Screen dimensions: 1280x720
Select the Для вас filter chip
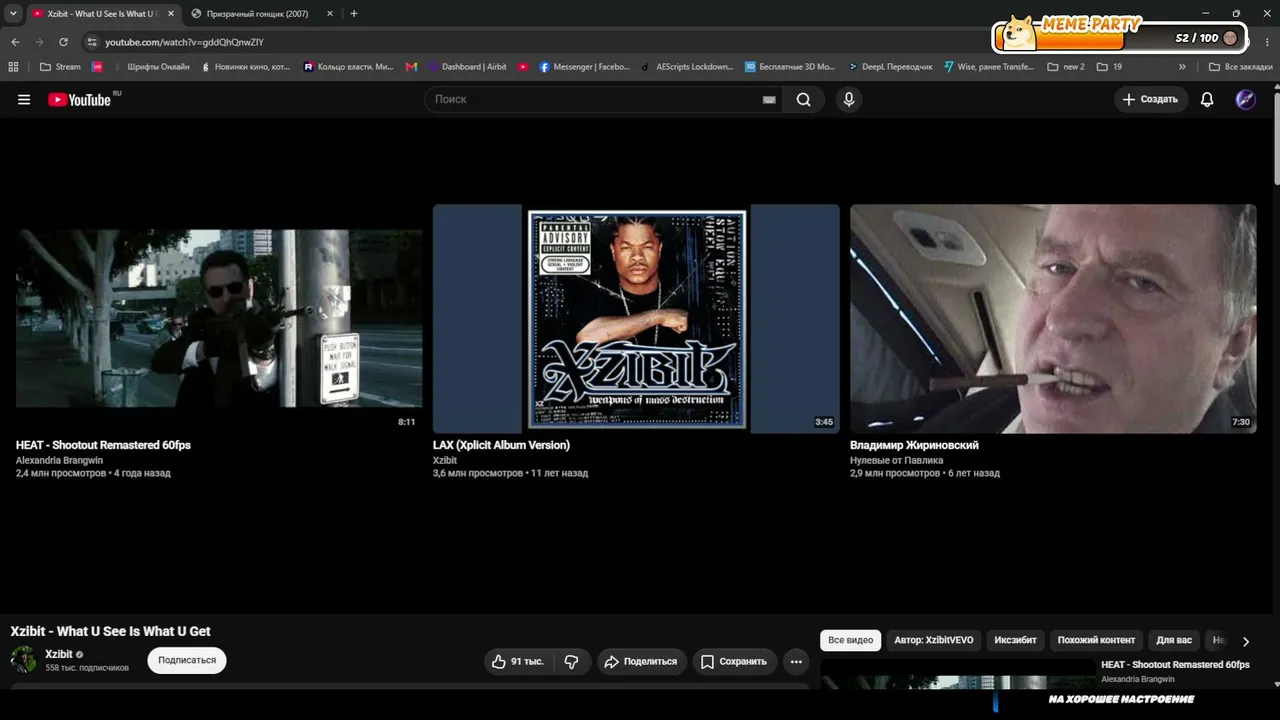pyautogui.click(x=1175, y=640)
